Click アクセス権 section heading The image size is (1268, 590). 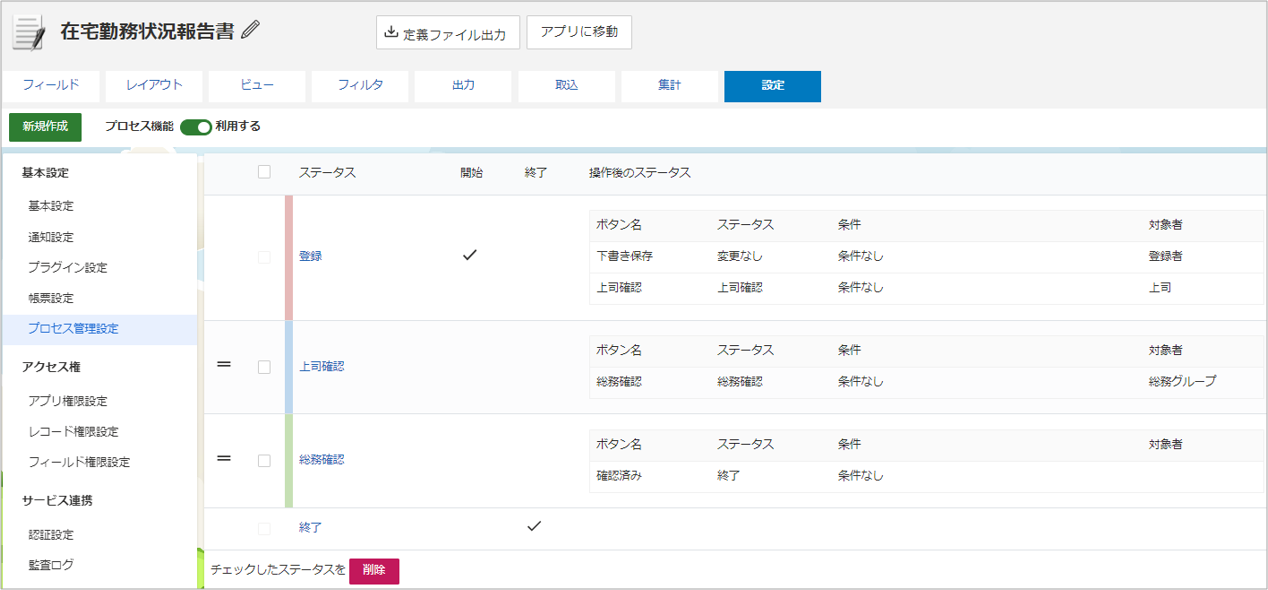tap(50, 367)
